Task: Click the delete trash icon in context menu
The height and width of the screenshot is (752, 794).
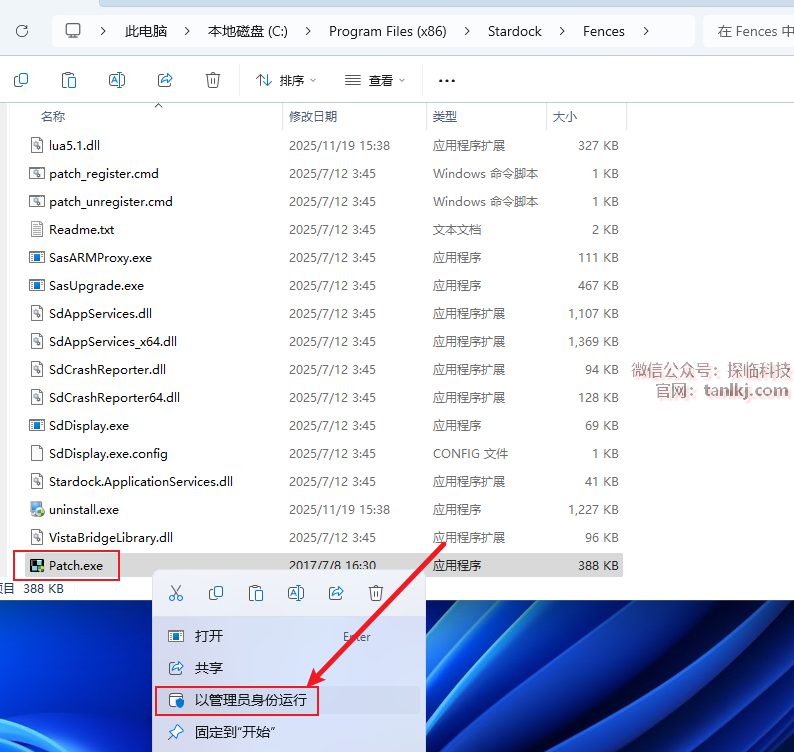Action: tap(376, 593)
